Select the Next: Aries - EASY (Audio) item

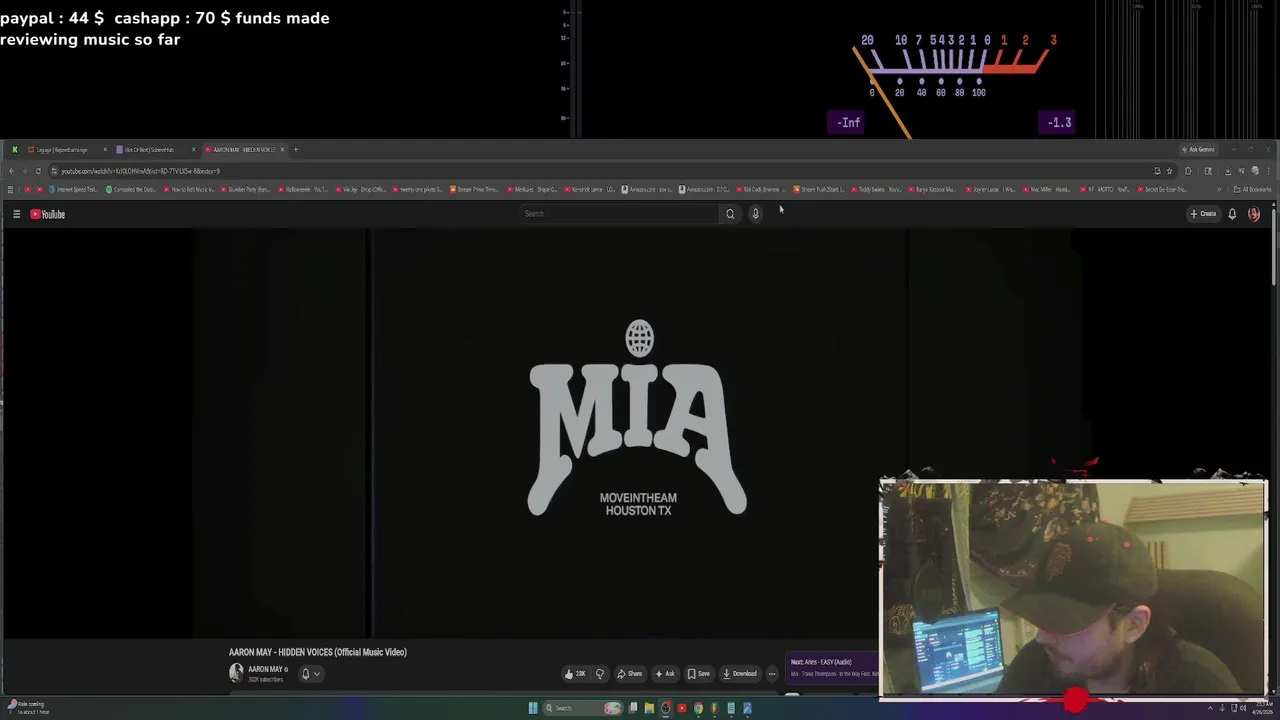(832, 667)
